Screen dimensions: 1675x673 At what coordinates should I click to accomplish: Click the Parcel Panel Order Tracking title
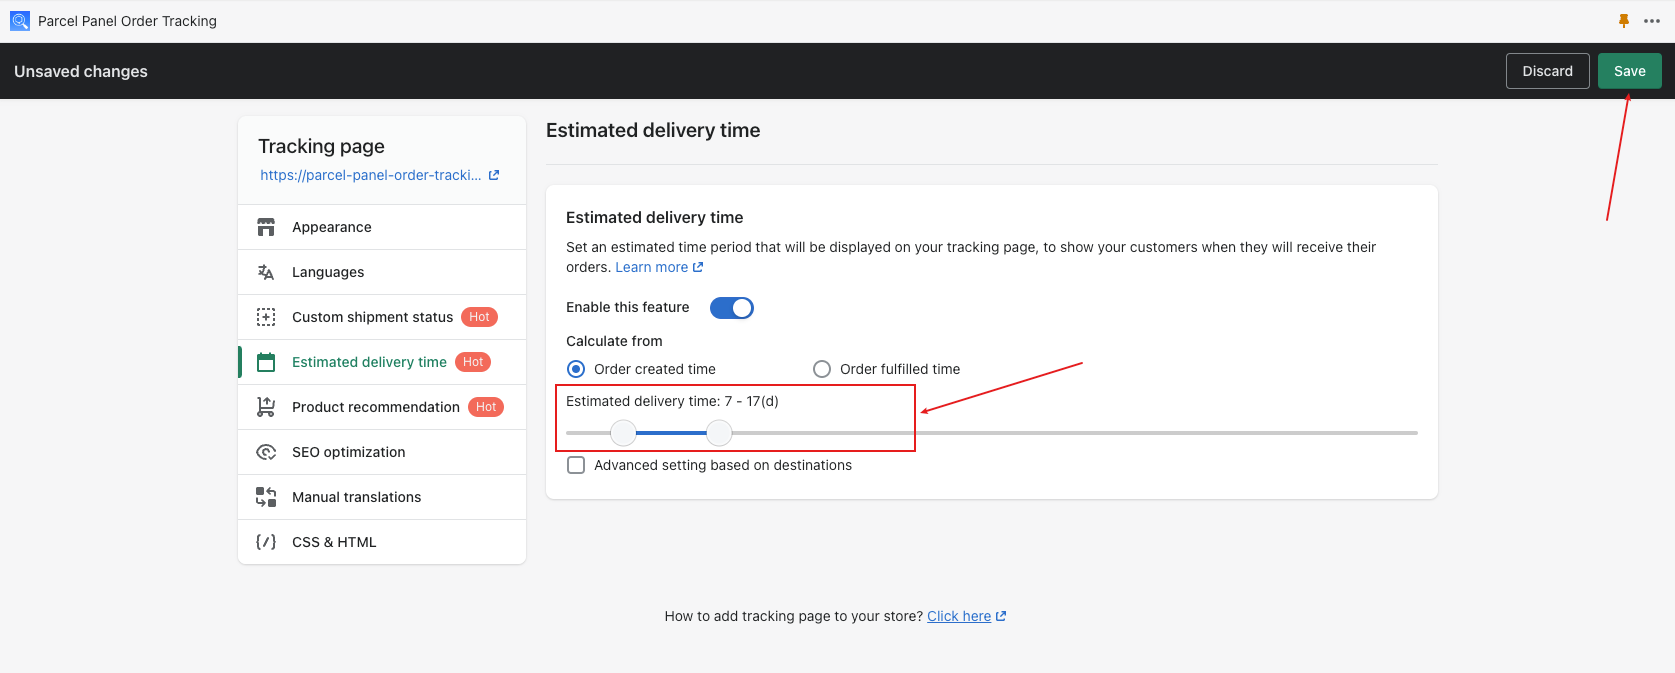pos(127,21)
